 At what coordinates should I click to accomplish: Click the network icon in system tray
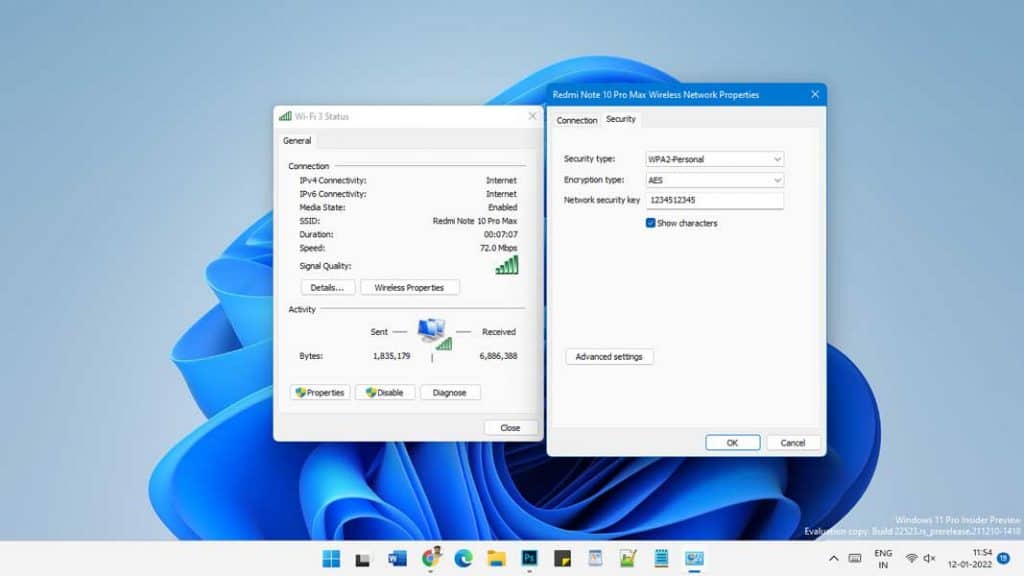click(x=911, y=558)
